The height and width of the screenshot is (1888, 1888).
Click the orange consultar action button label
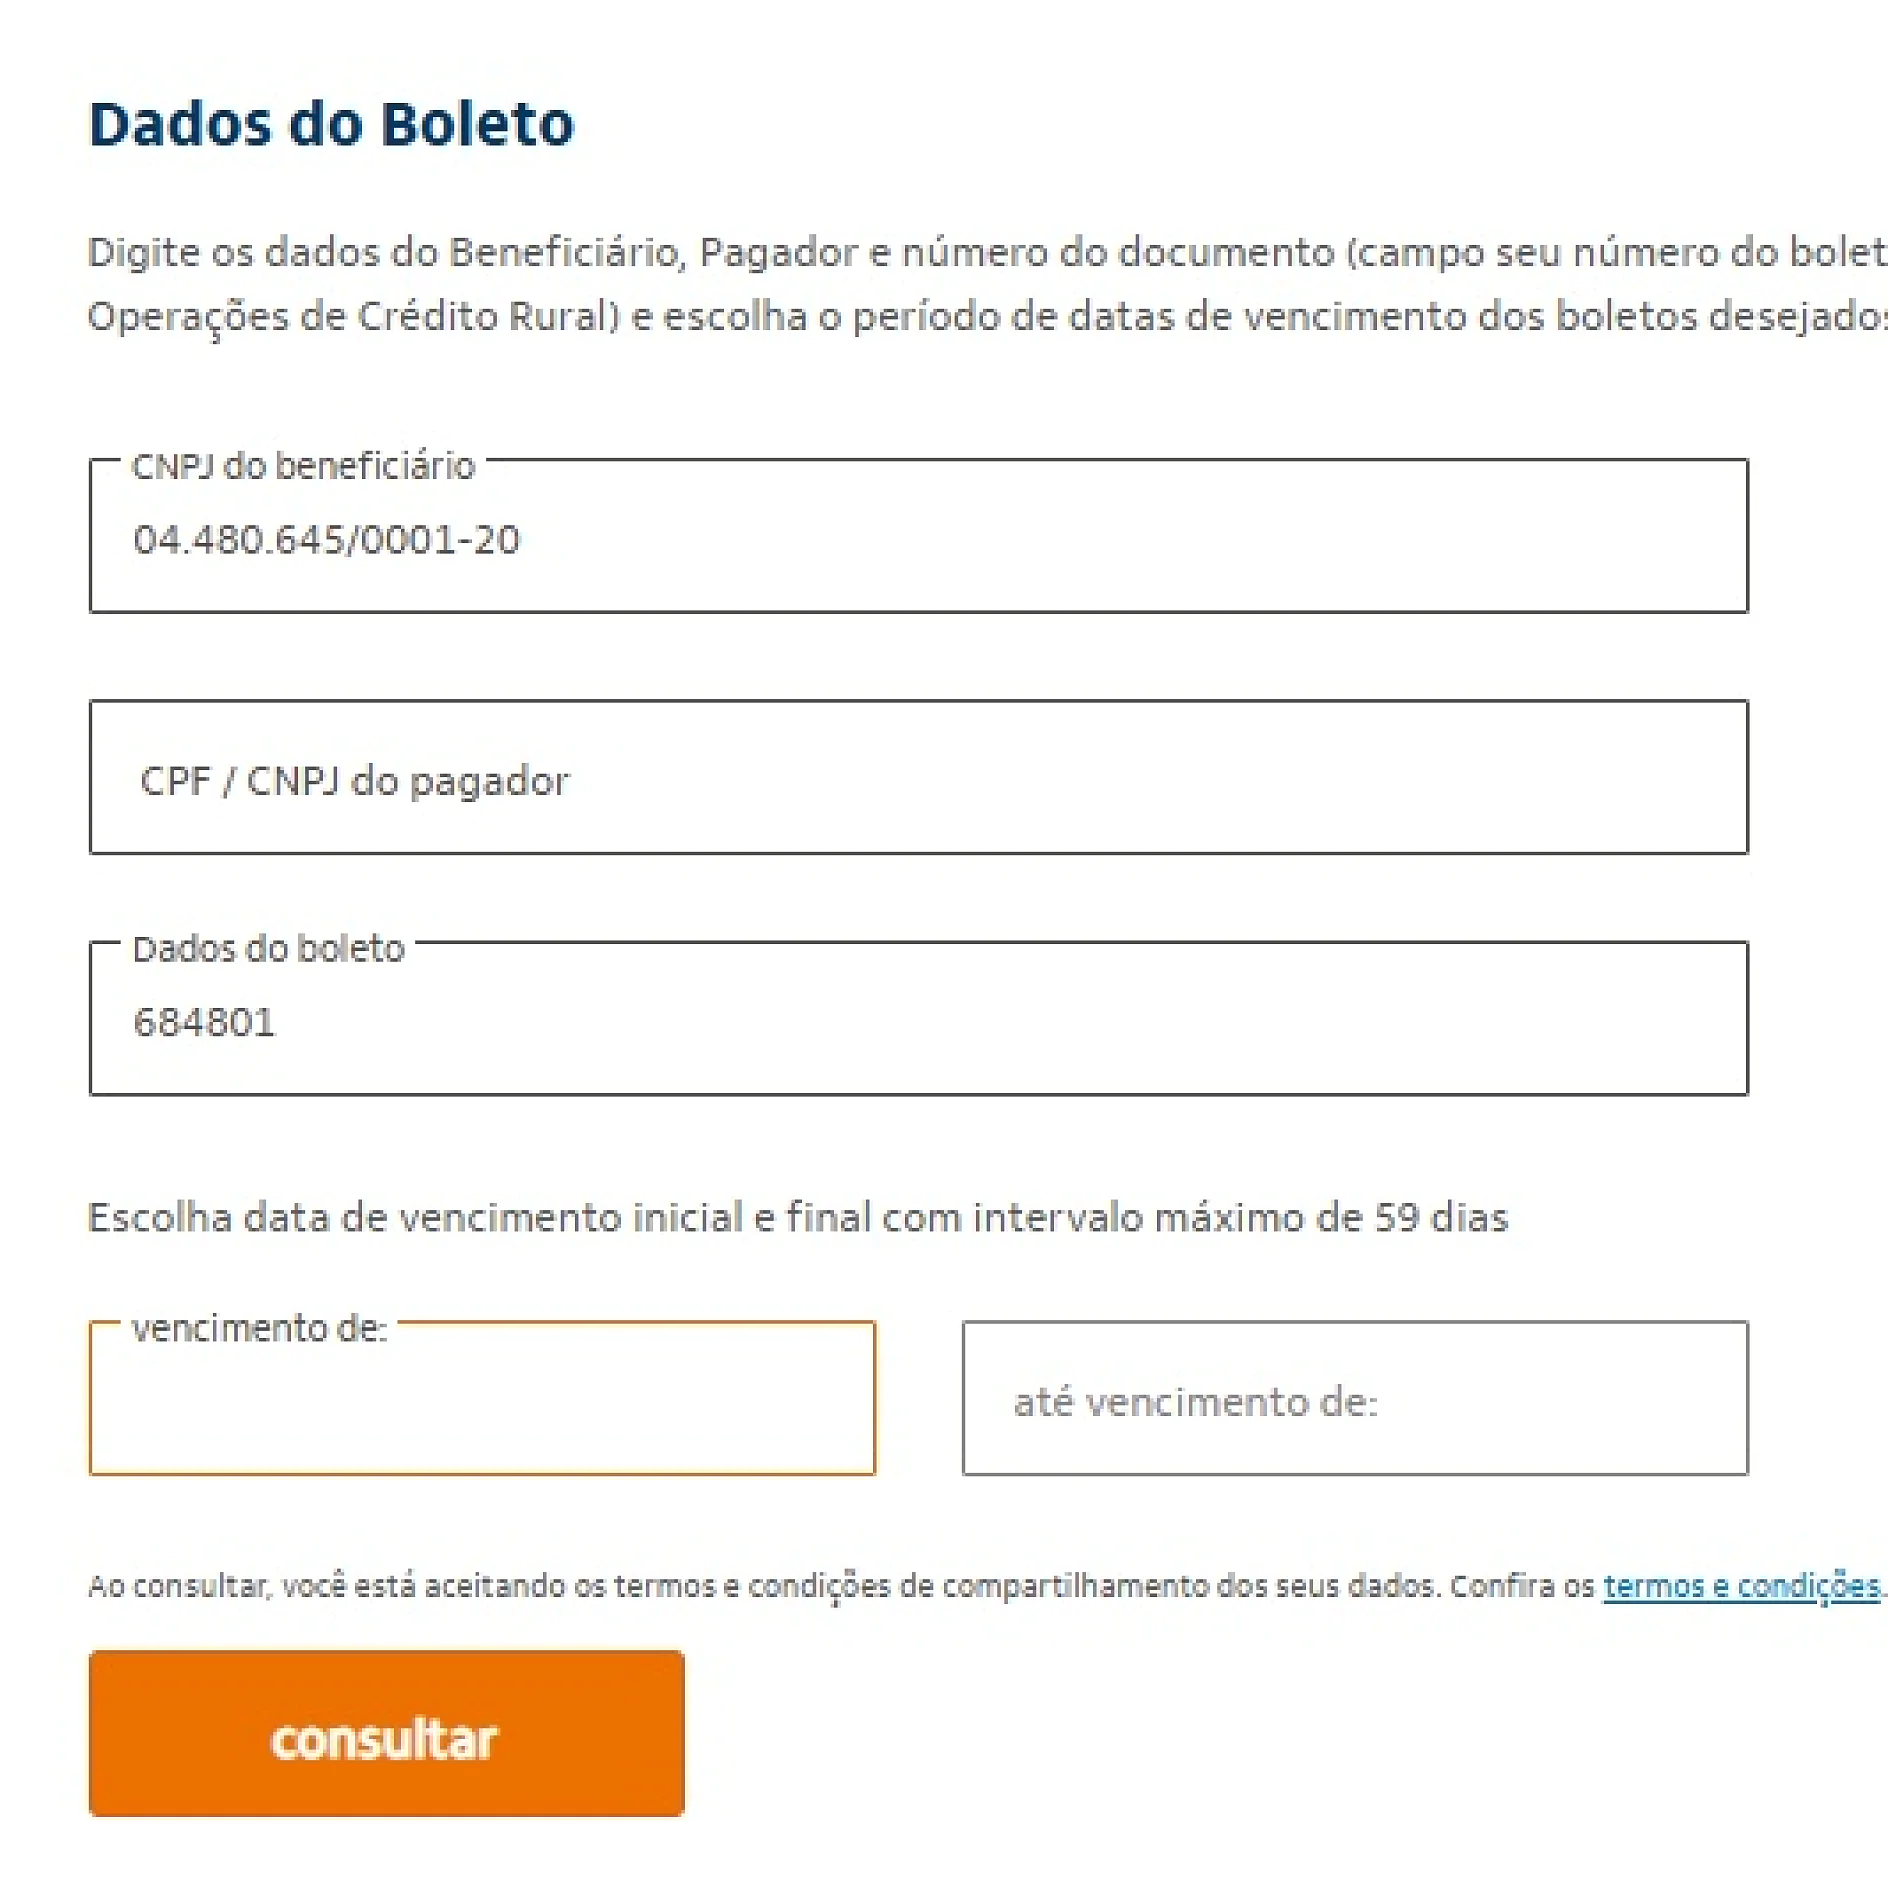click(385, 1738)
